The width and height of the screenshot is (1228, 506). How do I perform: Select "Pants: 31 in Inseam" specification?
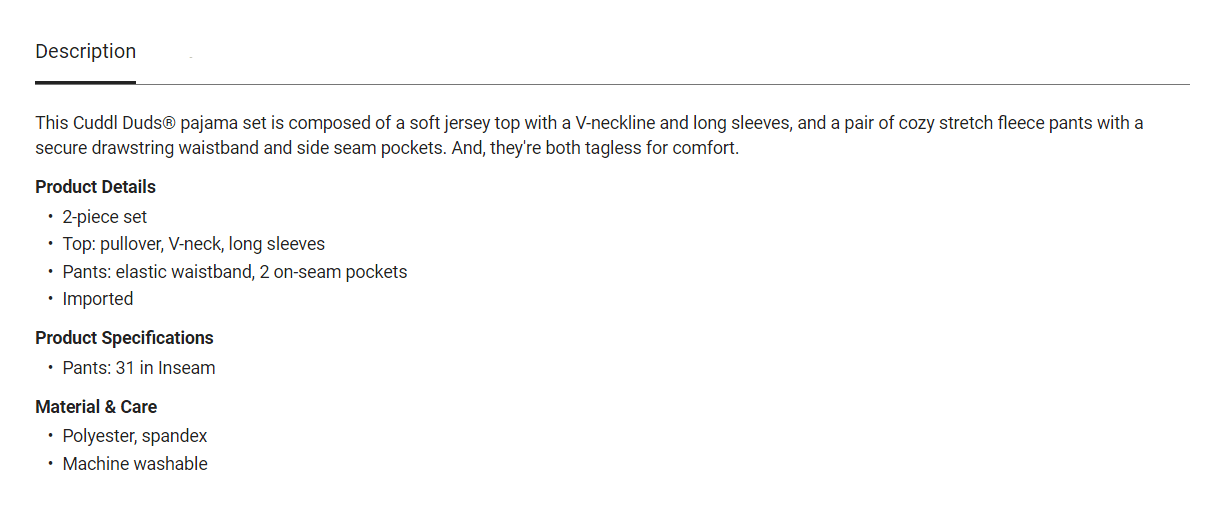(138, 368)
